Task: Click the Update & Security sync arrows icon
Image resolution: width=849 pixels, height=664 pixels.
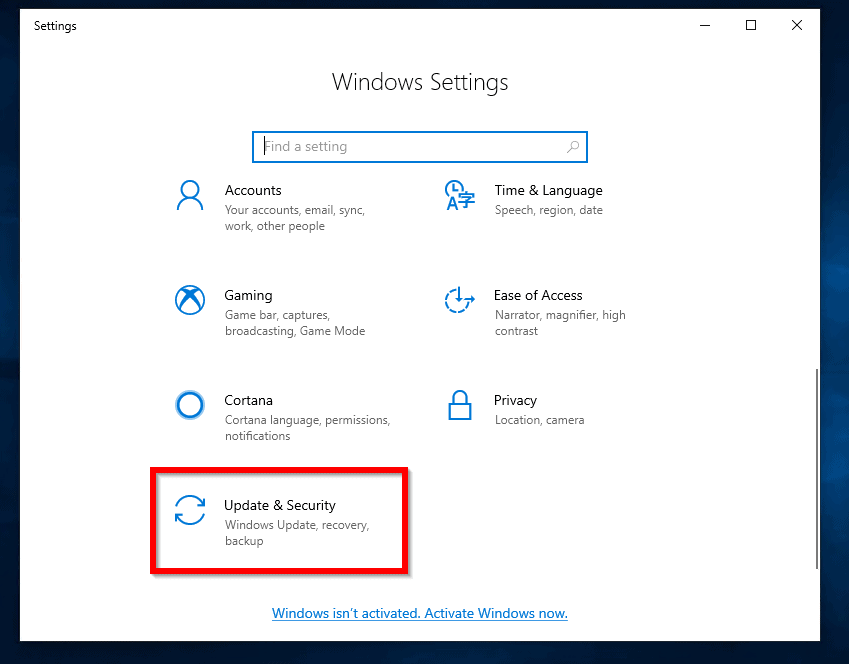Action: pyautogui.click(x=190, y=511)
